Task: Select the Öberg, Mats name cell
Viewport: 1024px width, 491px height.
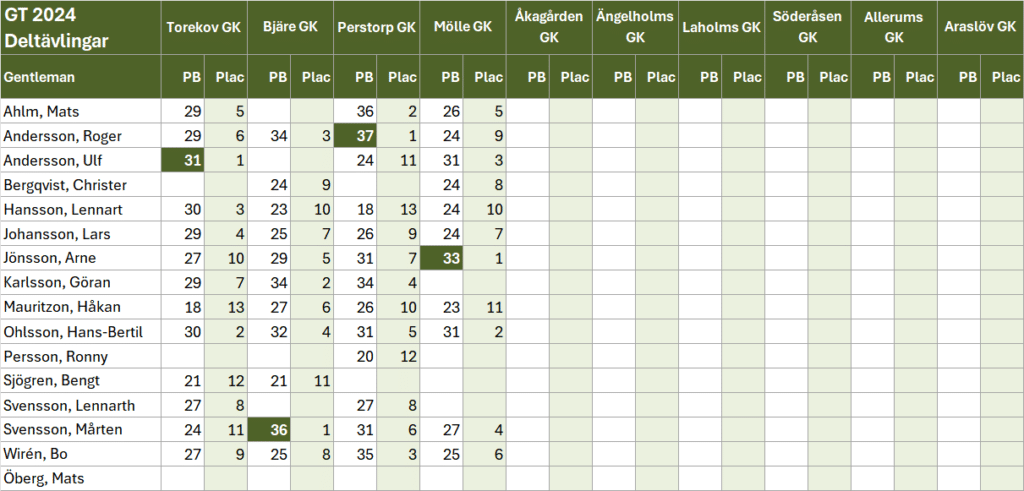Action: [x=80, y=478]
